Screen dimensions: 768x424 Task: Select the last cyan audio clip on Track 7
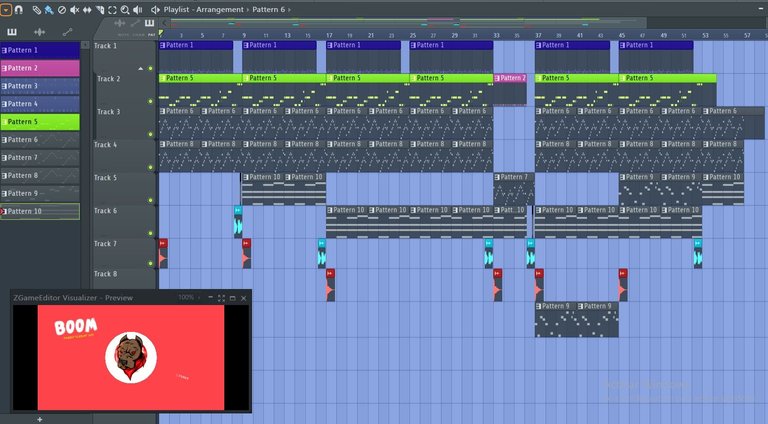coord(697,254)
